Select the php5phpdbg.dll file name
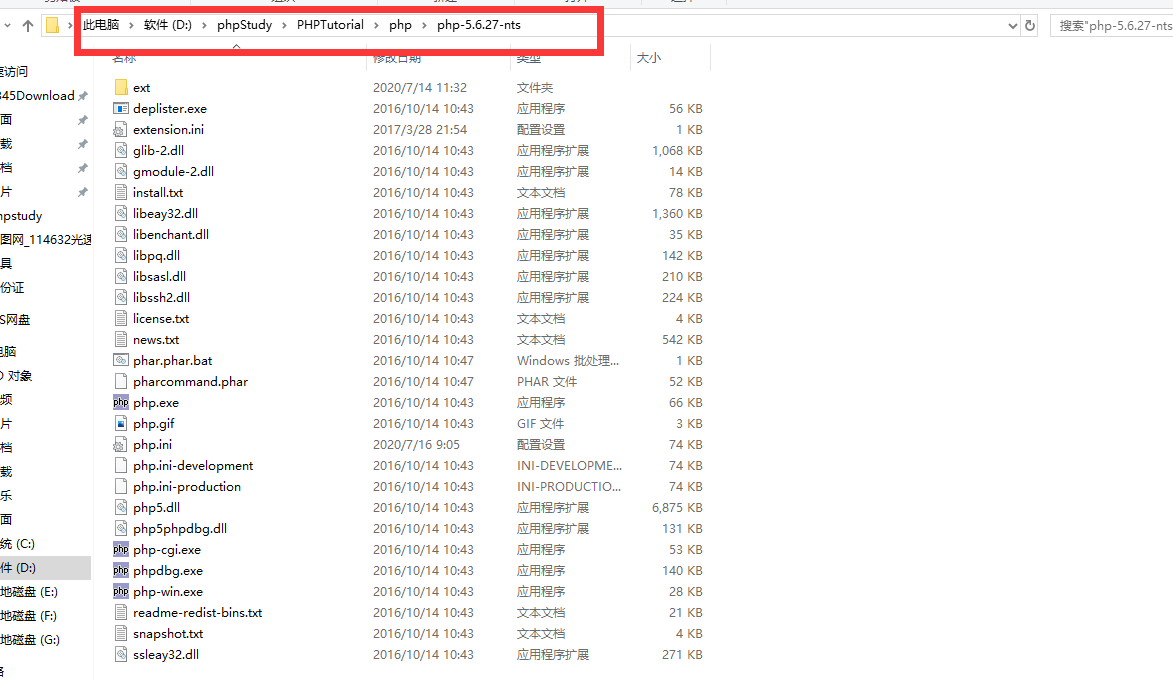Screen dimensions: 1173x680 [x=180, y=528]
